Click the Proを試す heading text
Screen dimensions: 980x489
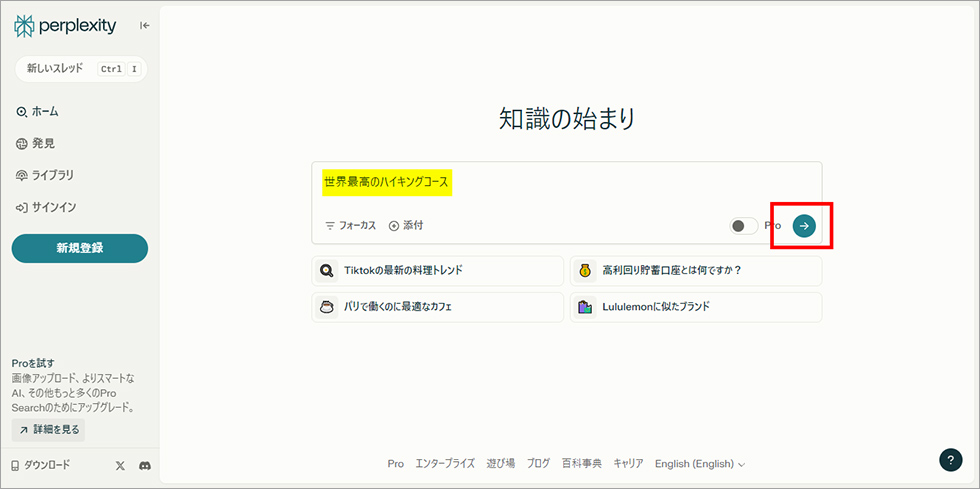33,363
